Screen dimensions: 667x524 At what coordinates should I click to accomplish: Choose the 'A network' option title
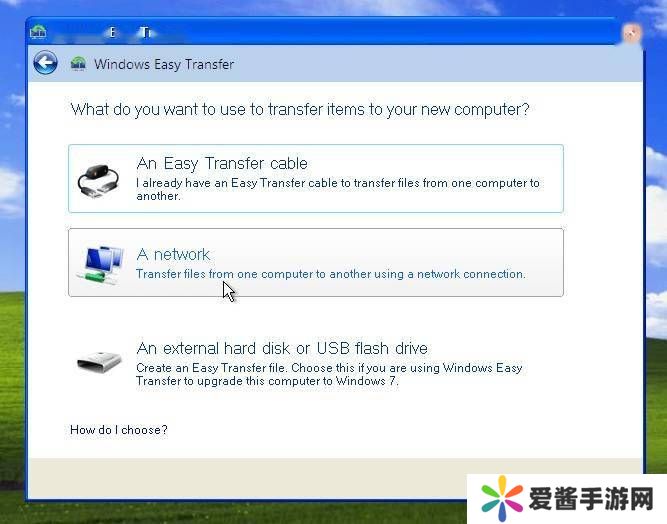click(x=173, y=254)
